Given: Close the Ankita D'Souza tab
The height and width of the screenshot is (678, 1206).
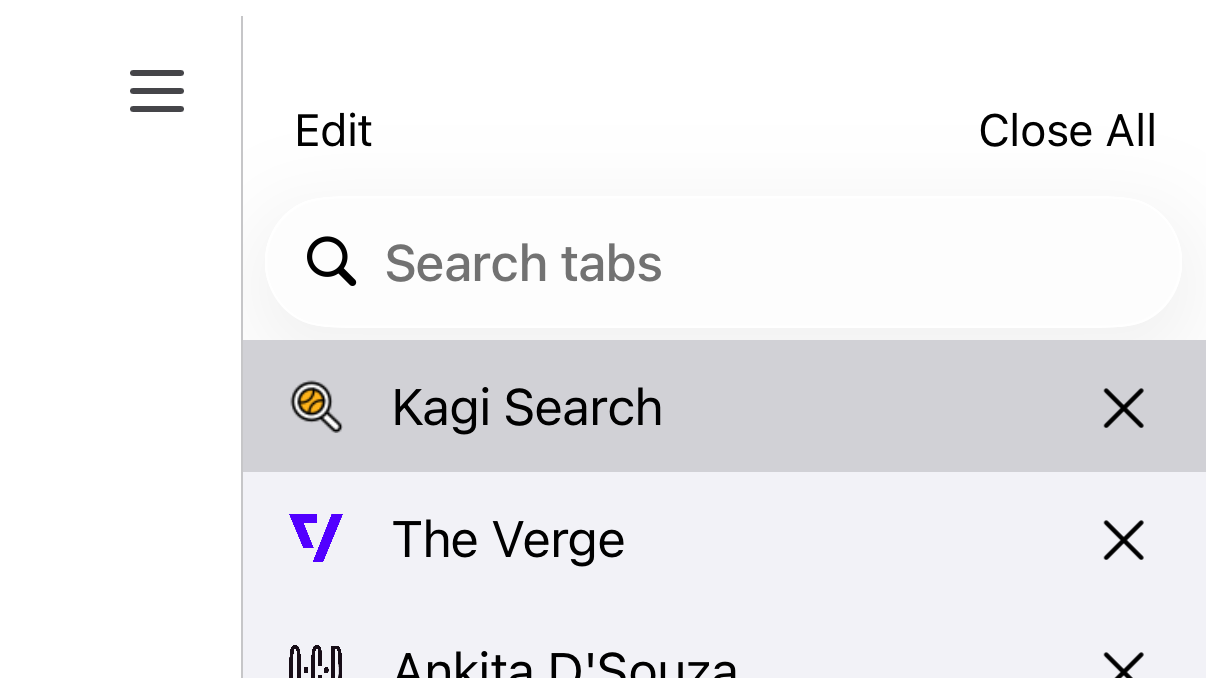Looking at the screenshot, I should pos(1123,663).
